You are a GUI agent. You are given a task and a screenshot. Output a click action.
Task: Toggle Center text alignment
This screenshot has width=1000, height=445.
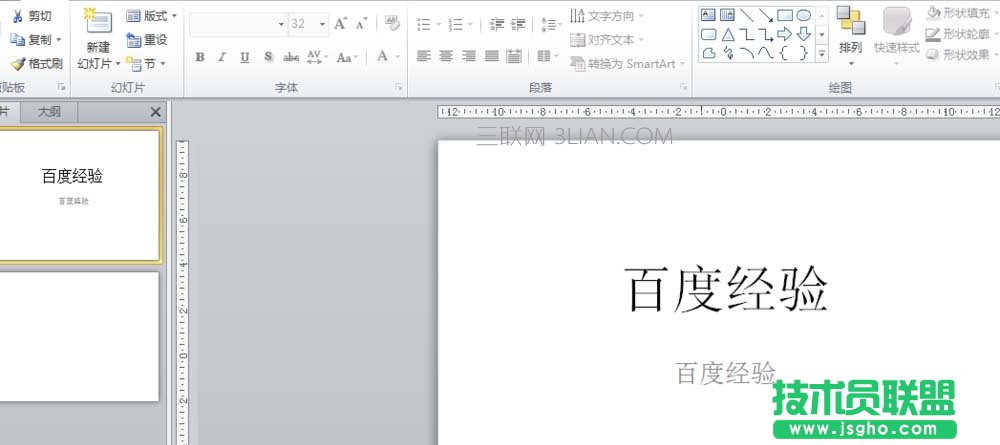click(446, 57)
